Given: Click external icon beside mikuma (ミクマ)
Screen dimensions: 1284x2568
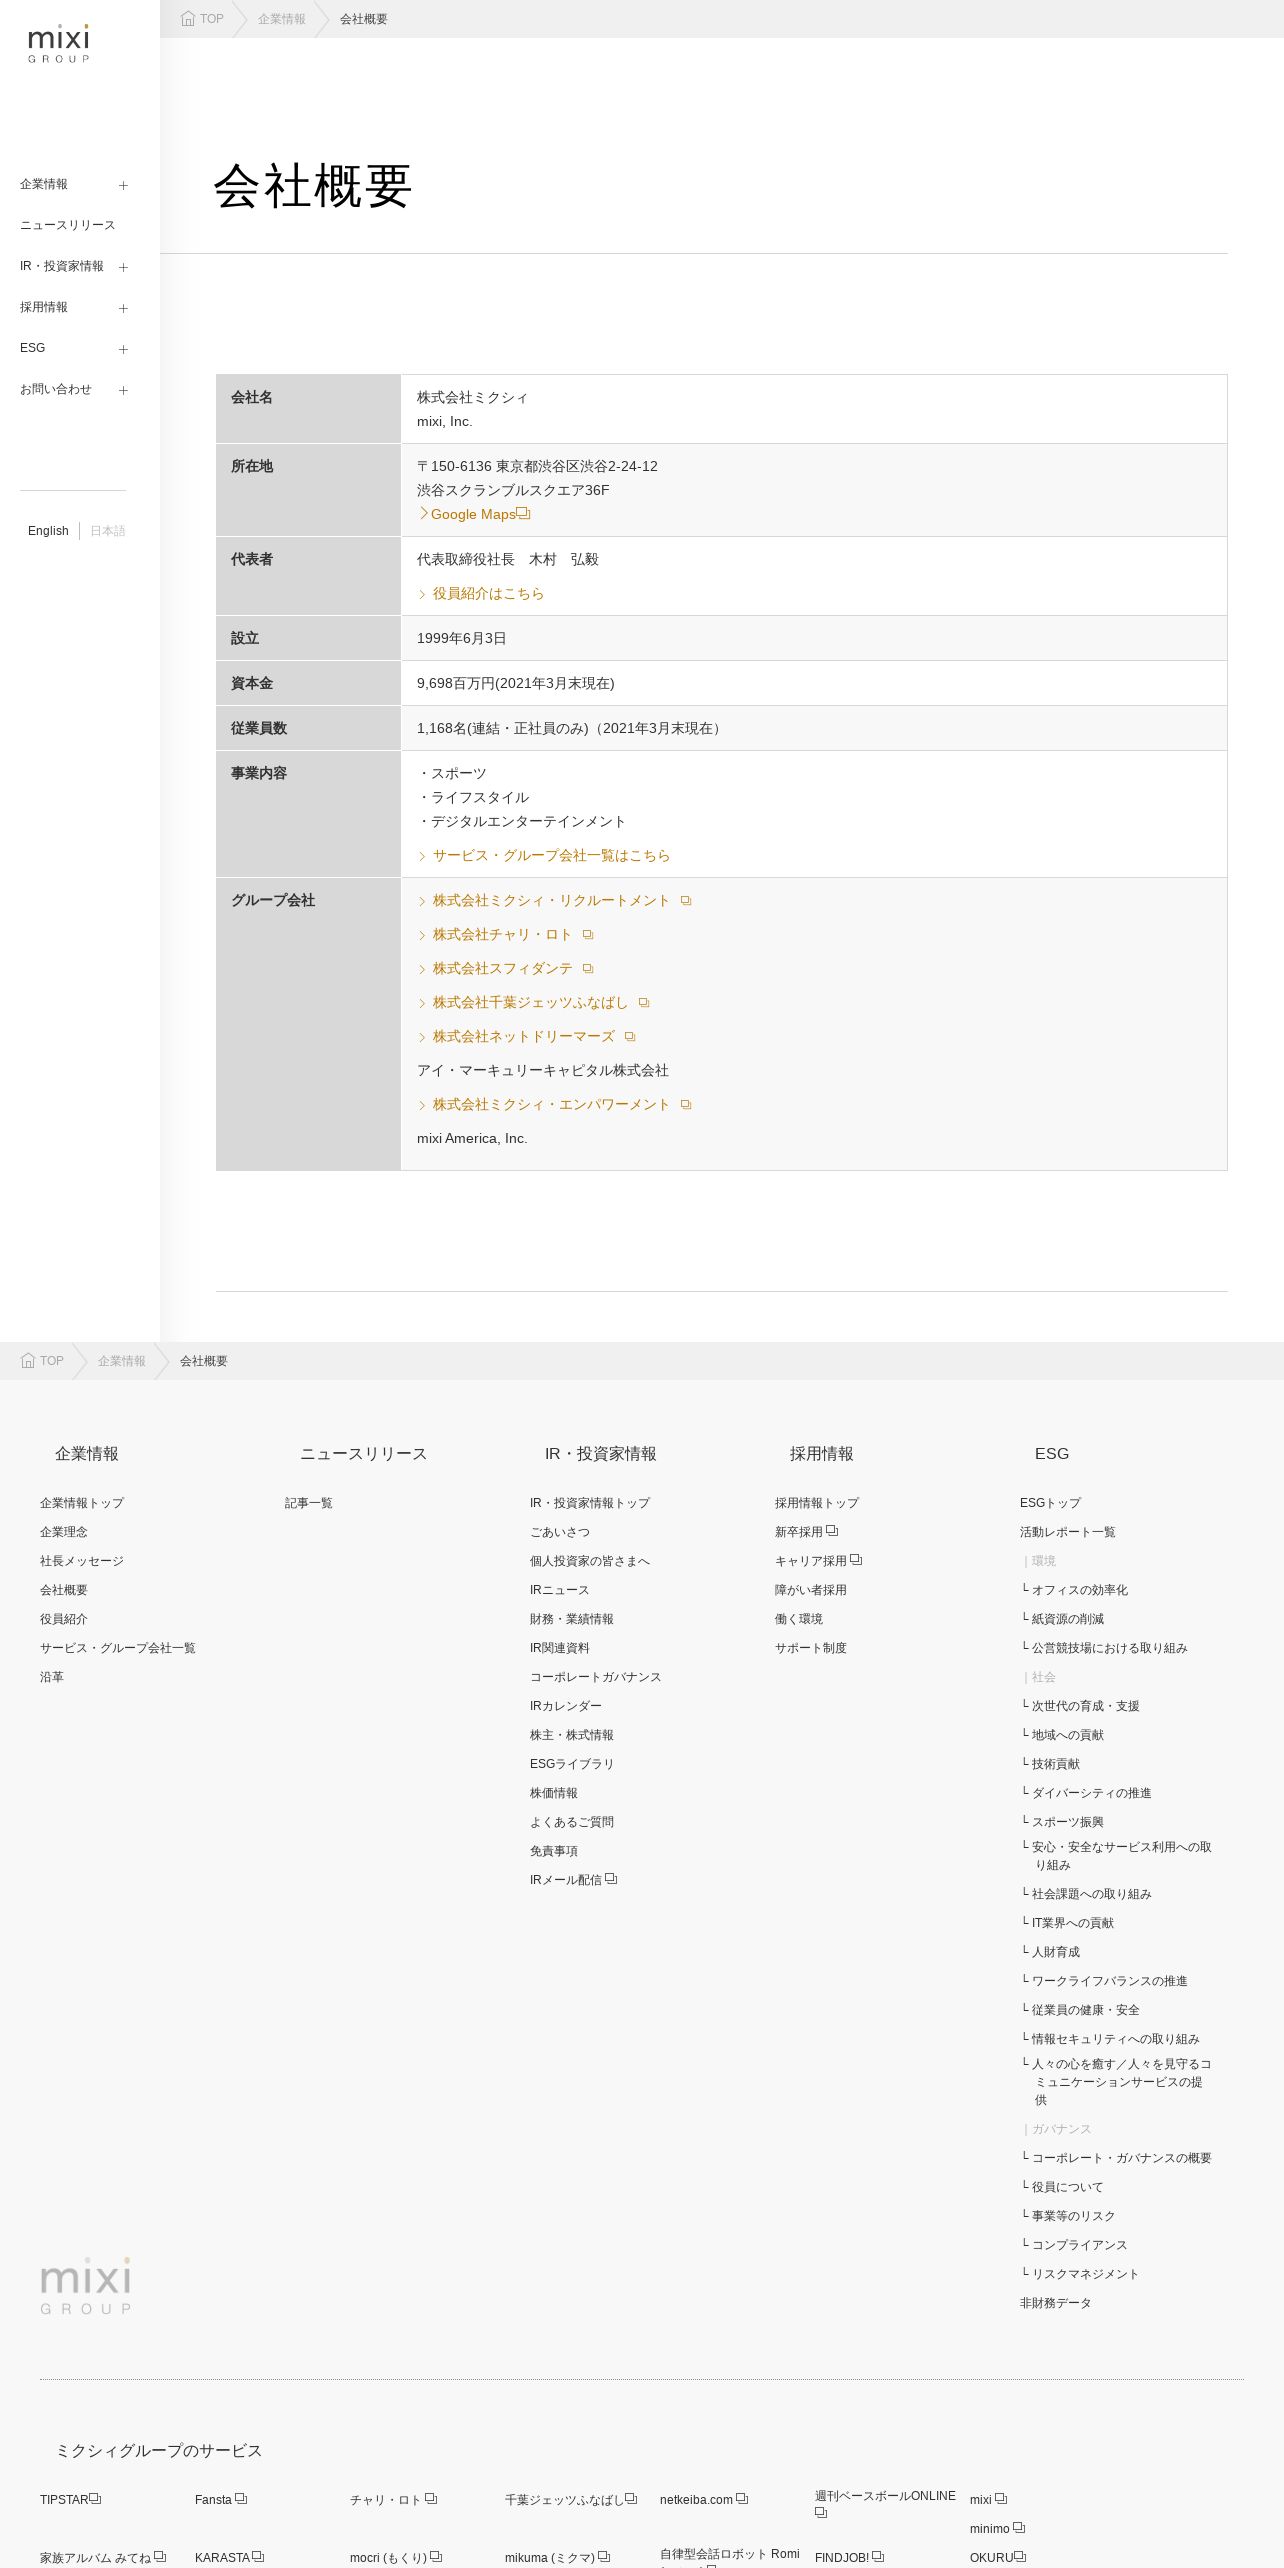Looking at the screenshot, I should pos(604,2557).
